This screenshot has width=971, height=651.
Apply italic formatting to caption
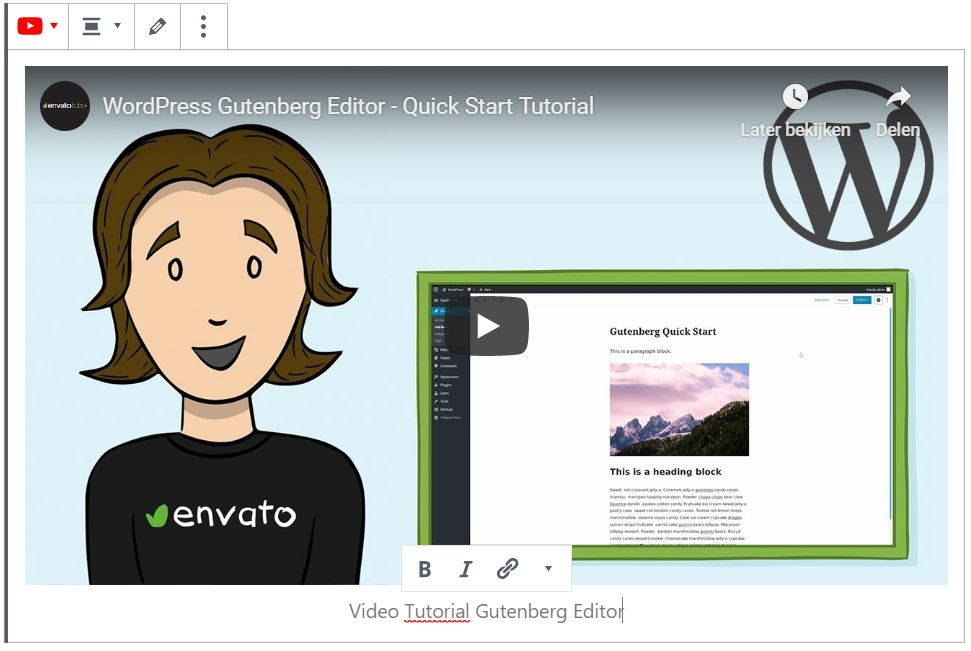click(x=466, y=569)
